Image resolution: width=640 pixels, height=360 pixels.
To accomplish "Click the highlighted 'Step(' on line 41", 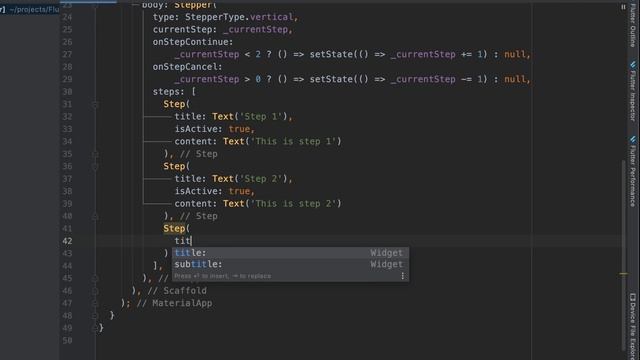I will (x=177, y=229).
